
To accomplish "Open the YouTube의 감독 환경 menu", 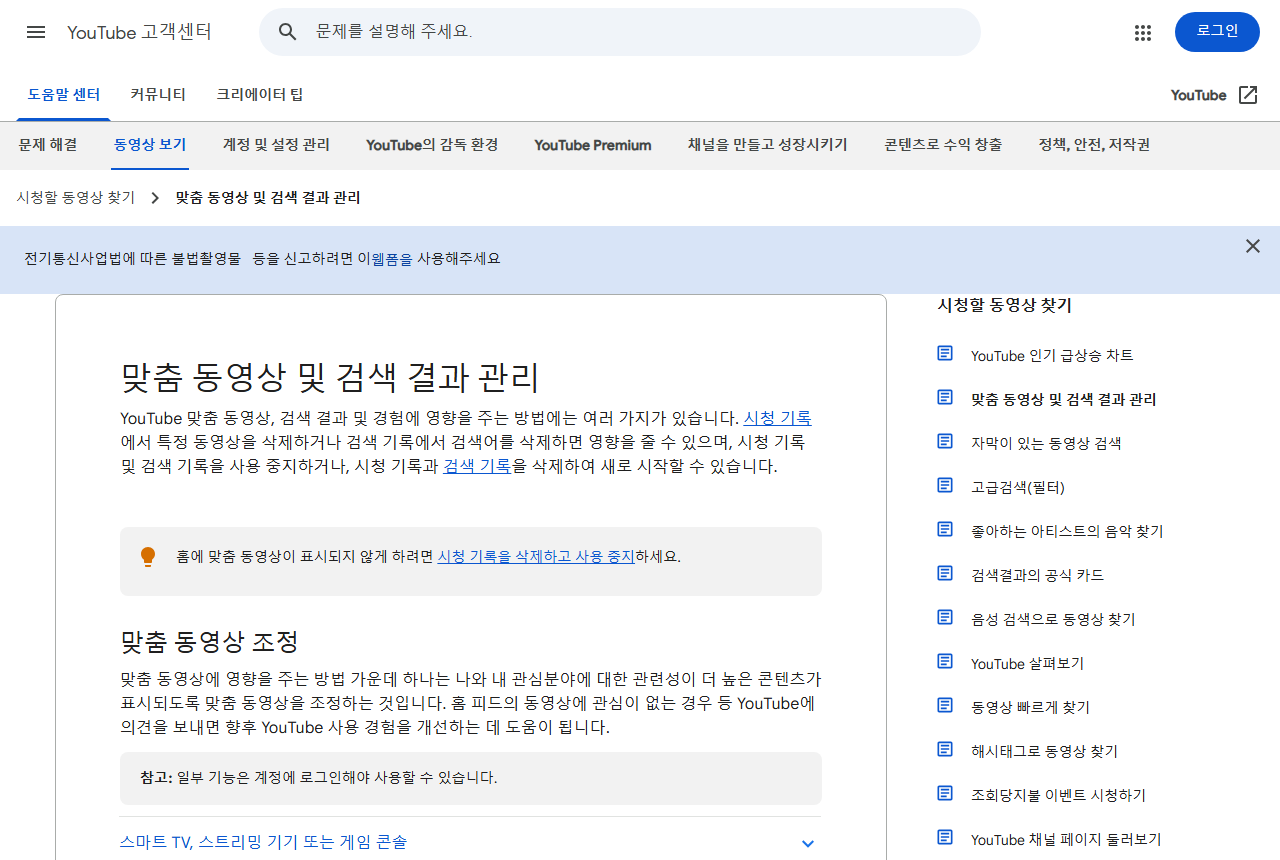I will (432, 145).
